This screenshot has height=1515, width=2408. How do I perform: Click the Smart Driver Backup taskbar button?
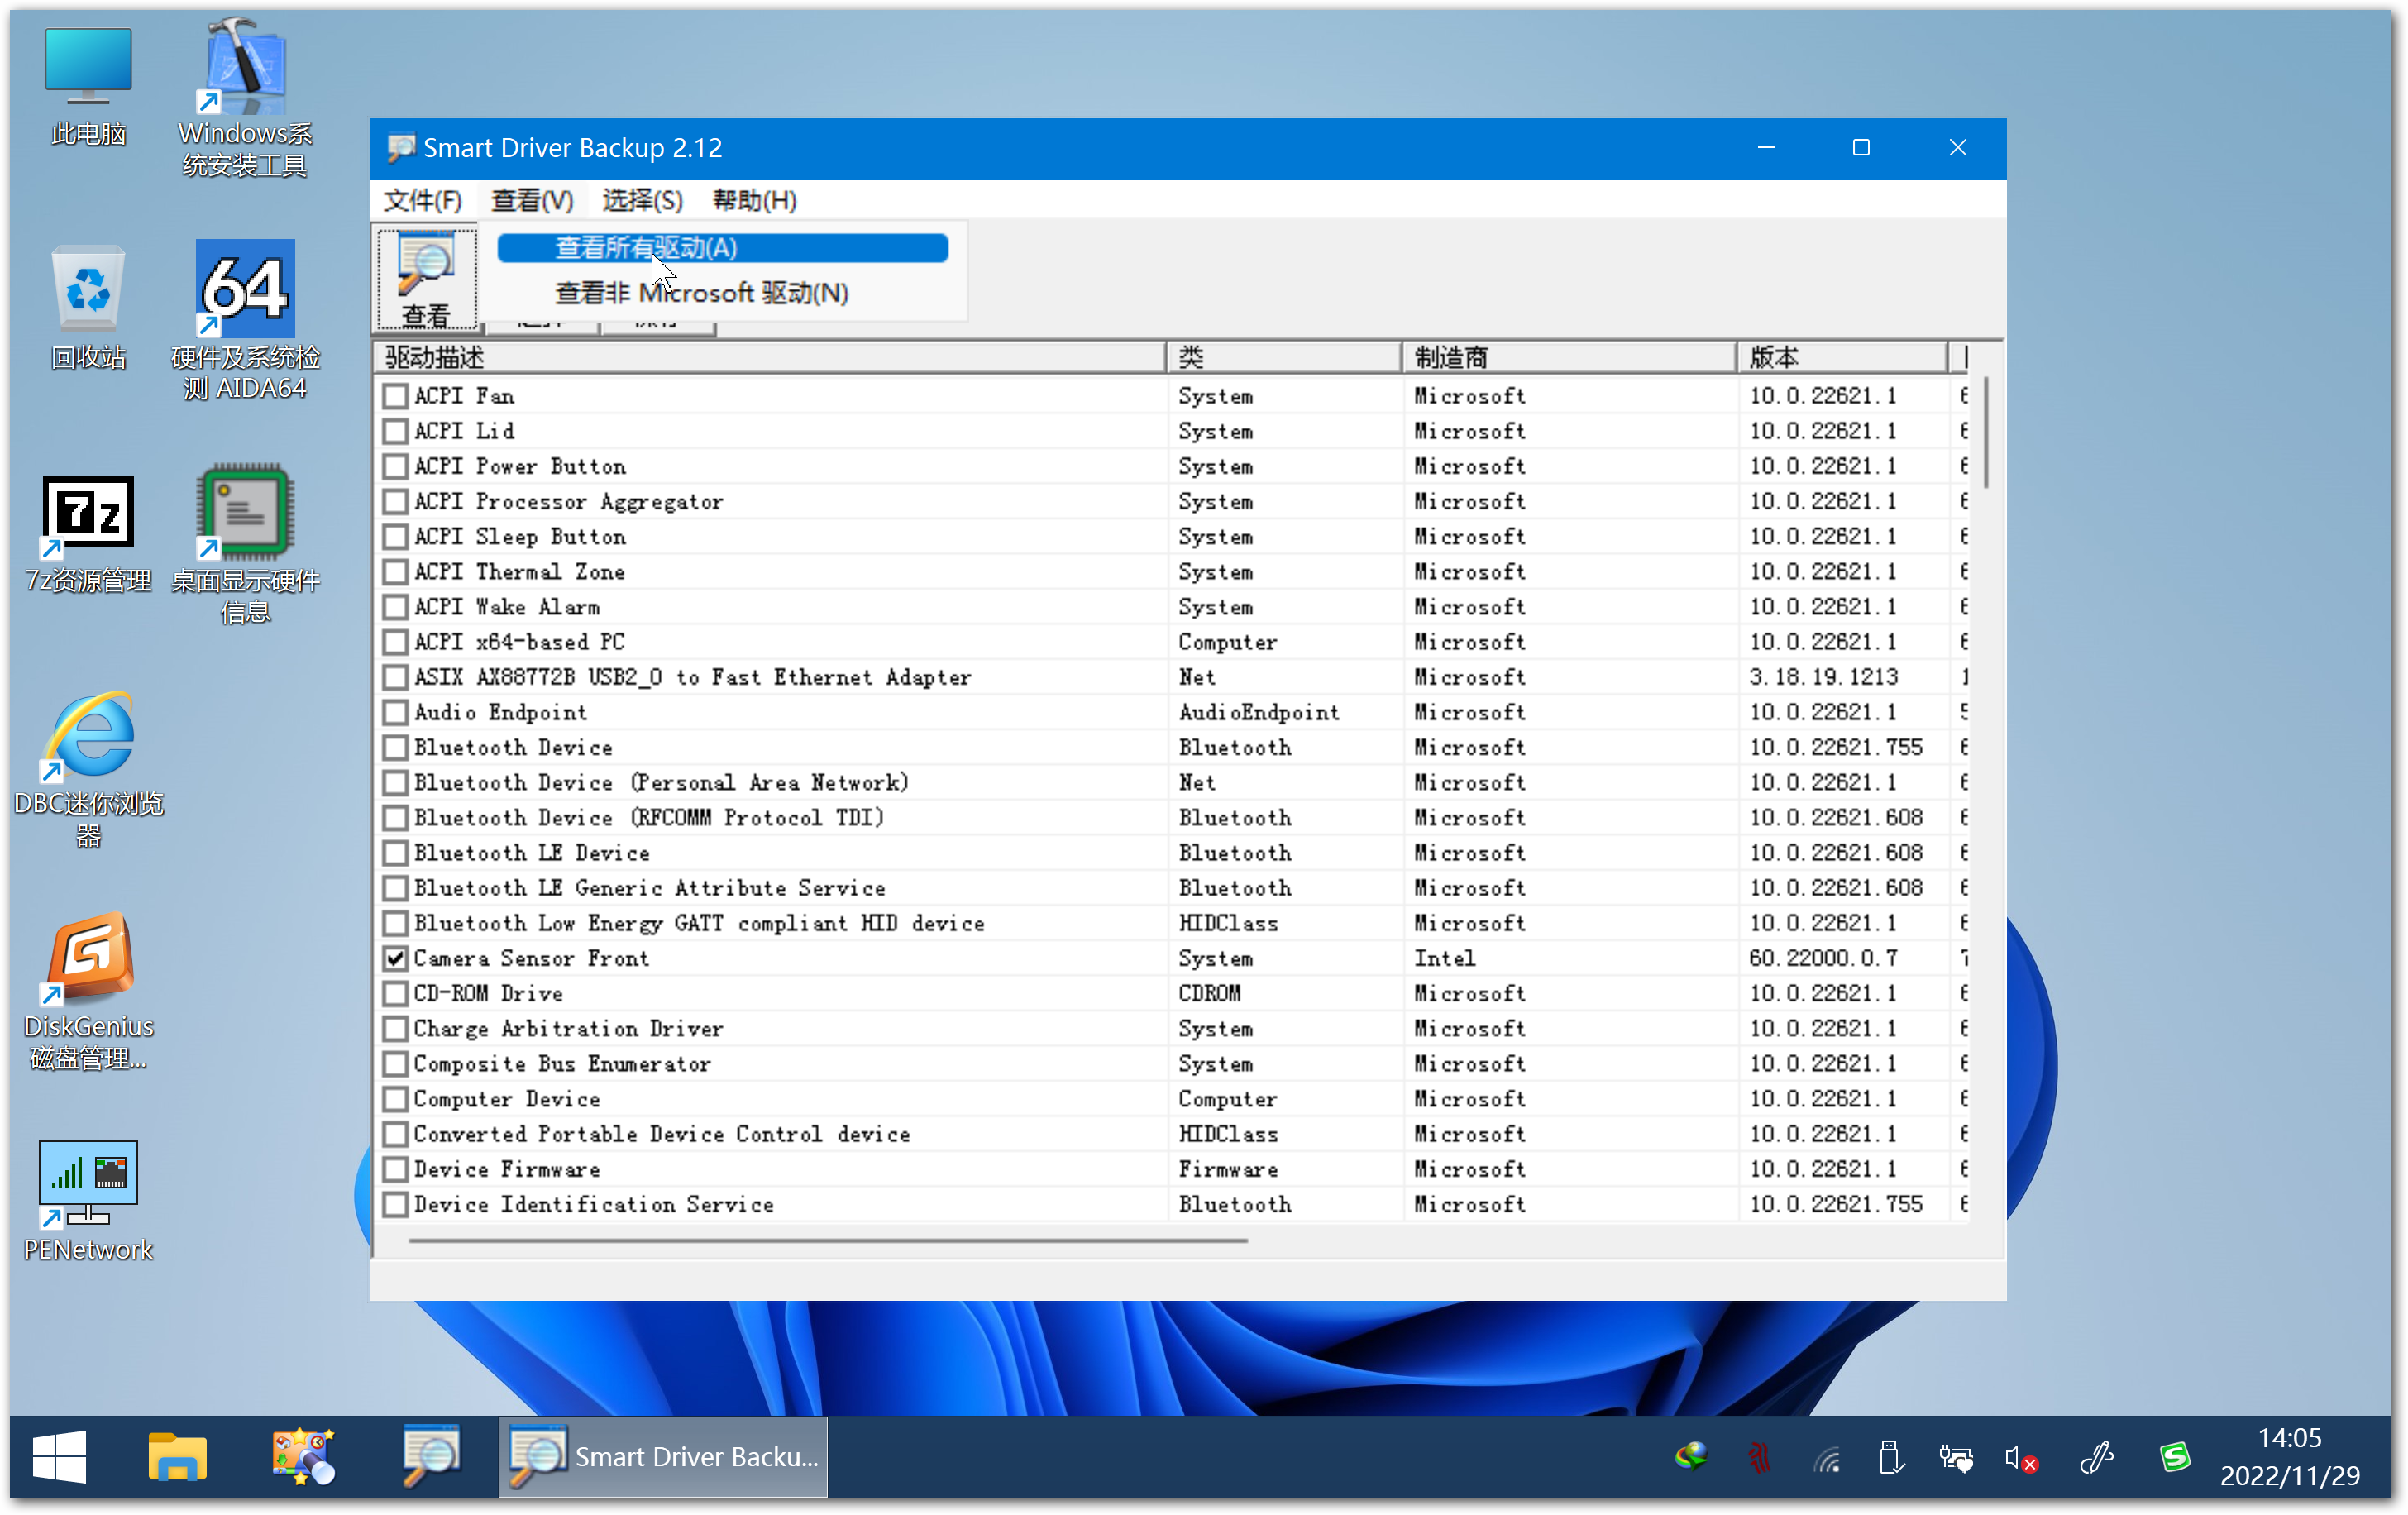coord(663,1457)
